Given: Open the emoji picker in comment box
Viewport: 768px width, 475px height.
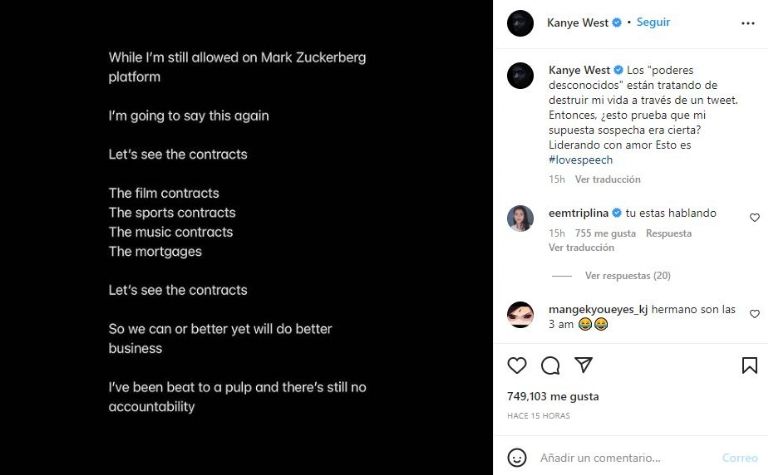Looking at the screenshot, I should click(517, 457).
